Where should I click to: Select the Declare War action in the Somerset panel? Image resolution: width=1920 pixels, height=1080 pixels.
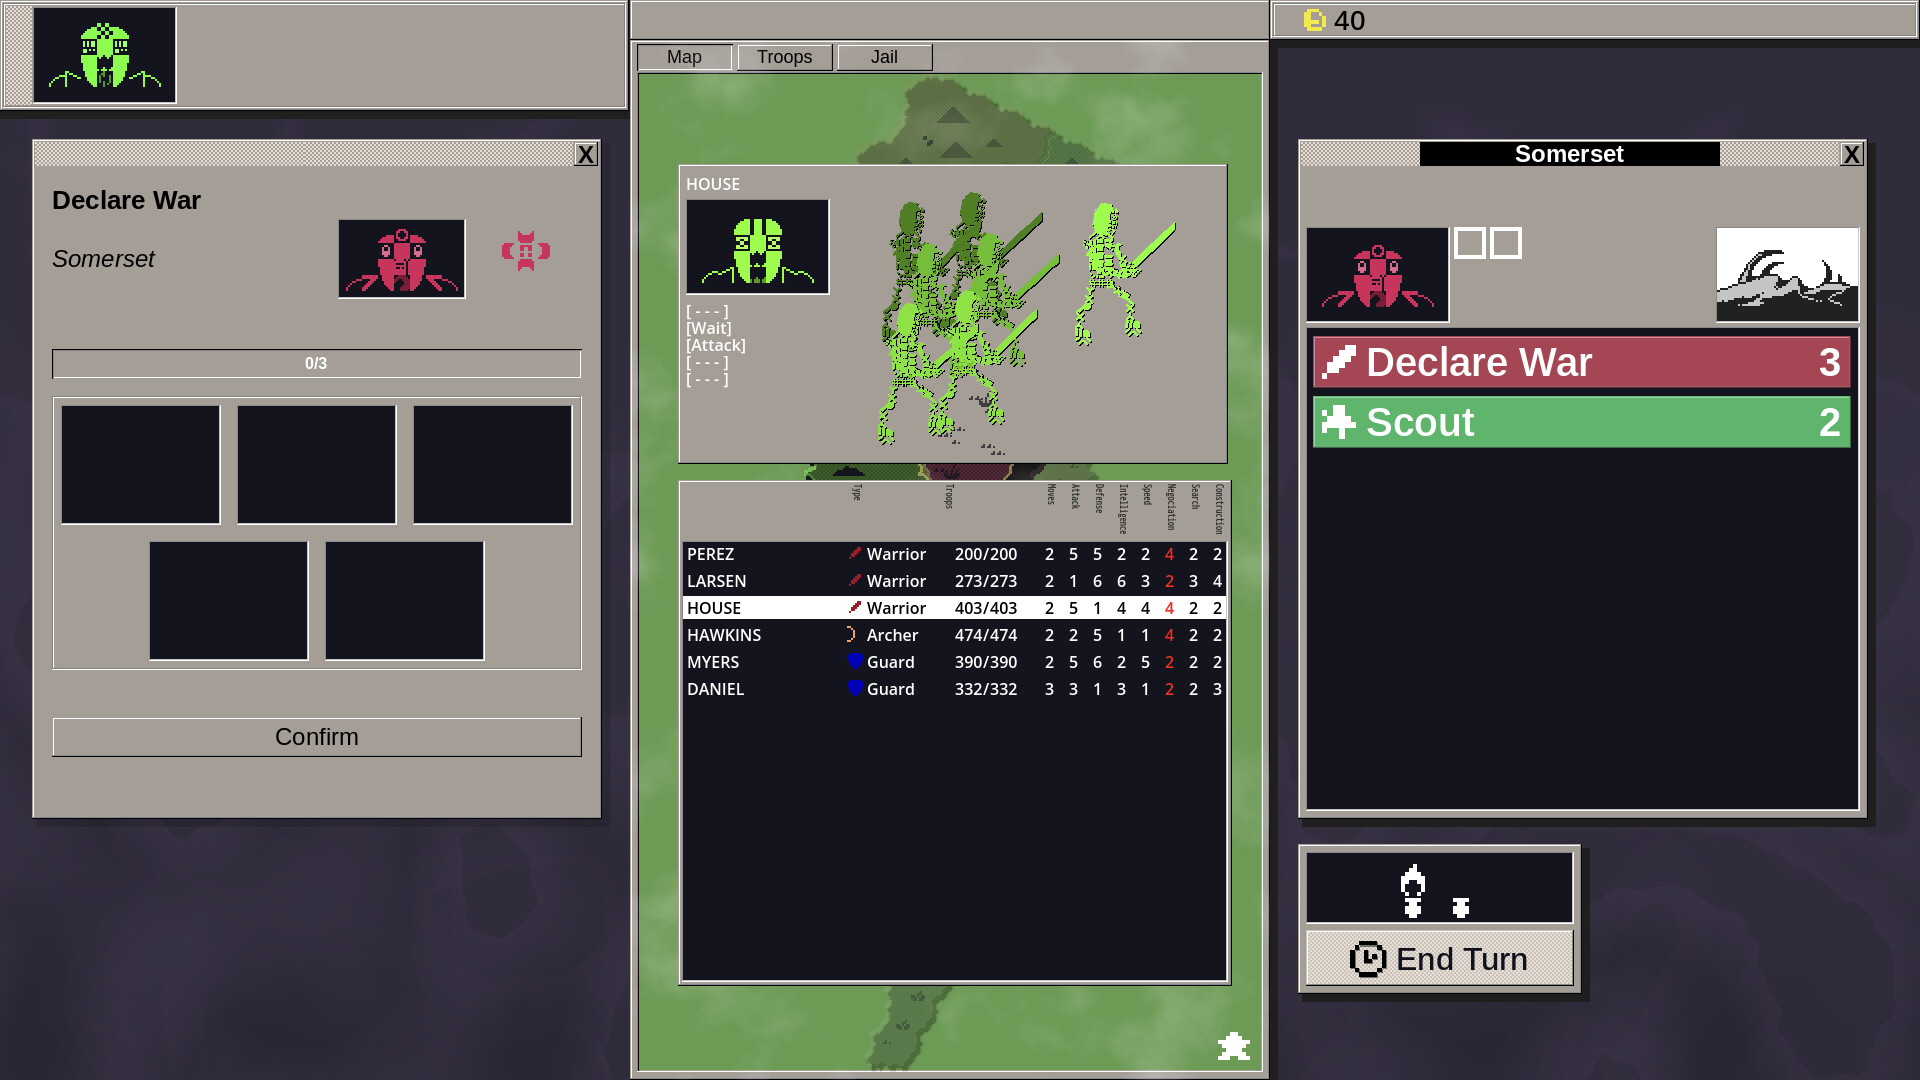click(x=1580, y=362)
